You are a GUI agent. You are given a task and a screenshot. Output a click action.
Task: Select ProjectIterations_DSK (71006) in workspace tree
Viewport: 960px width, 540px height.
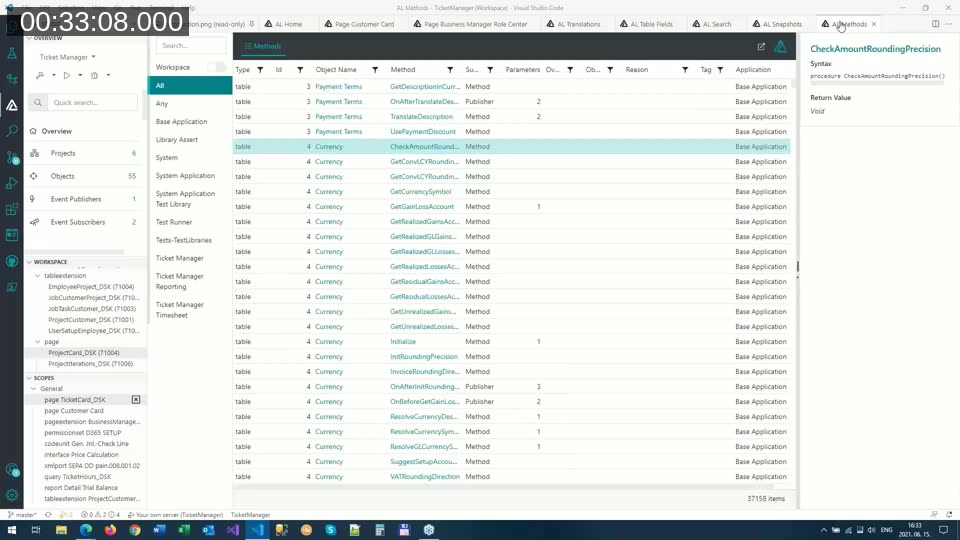(x=91, y=364)
